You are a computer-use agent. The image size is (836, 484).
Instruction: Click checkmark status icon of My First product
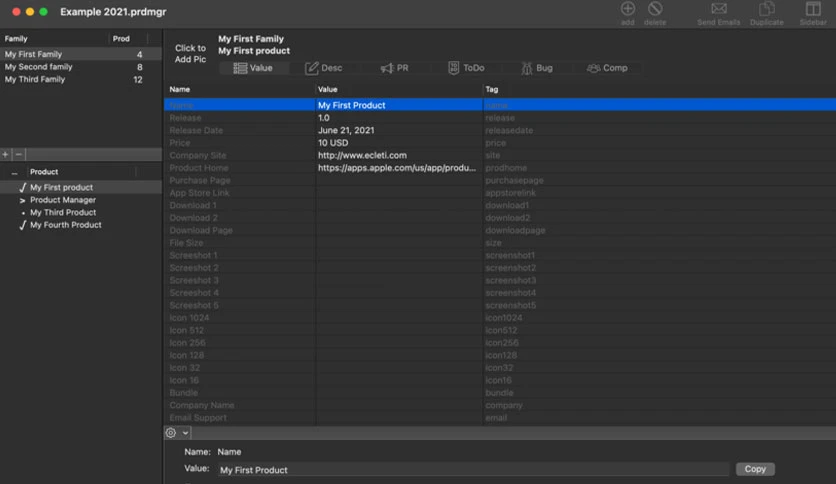coord(22,188)
